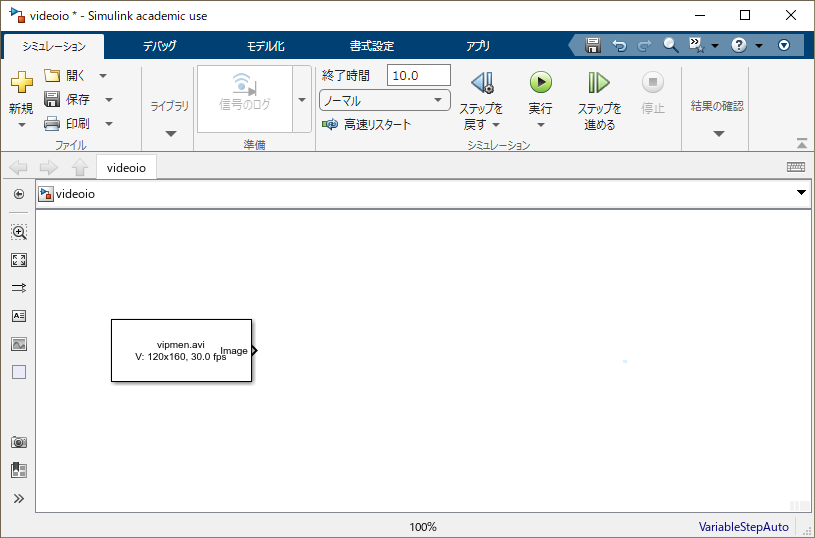Click the Step Back icon

482,83
